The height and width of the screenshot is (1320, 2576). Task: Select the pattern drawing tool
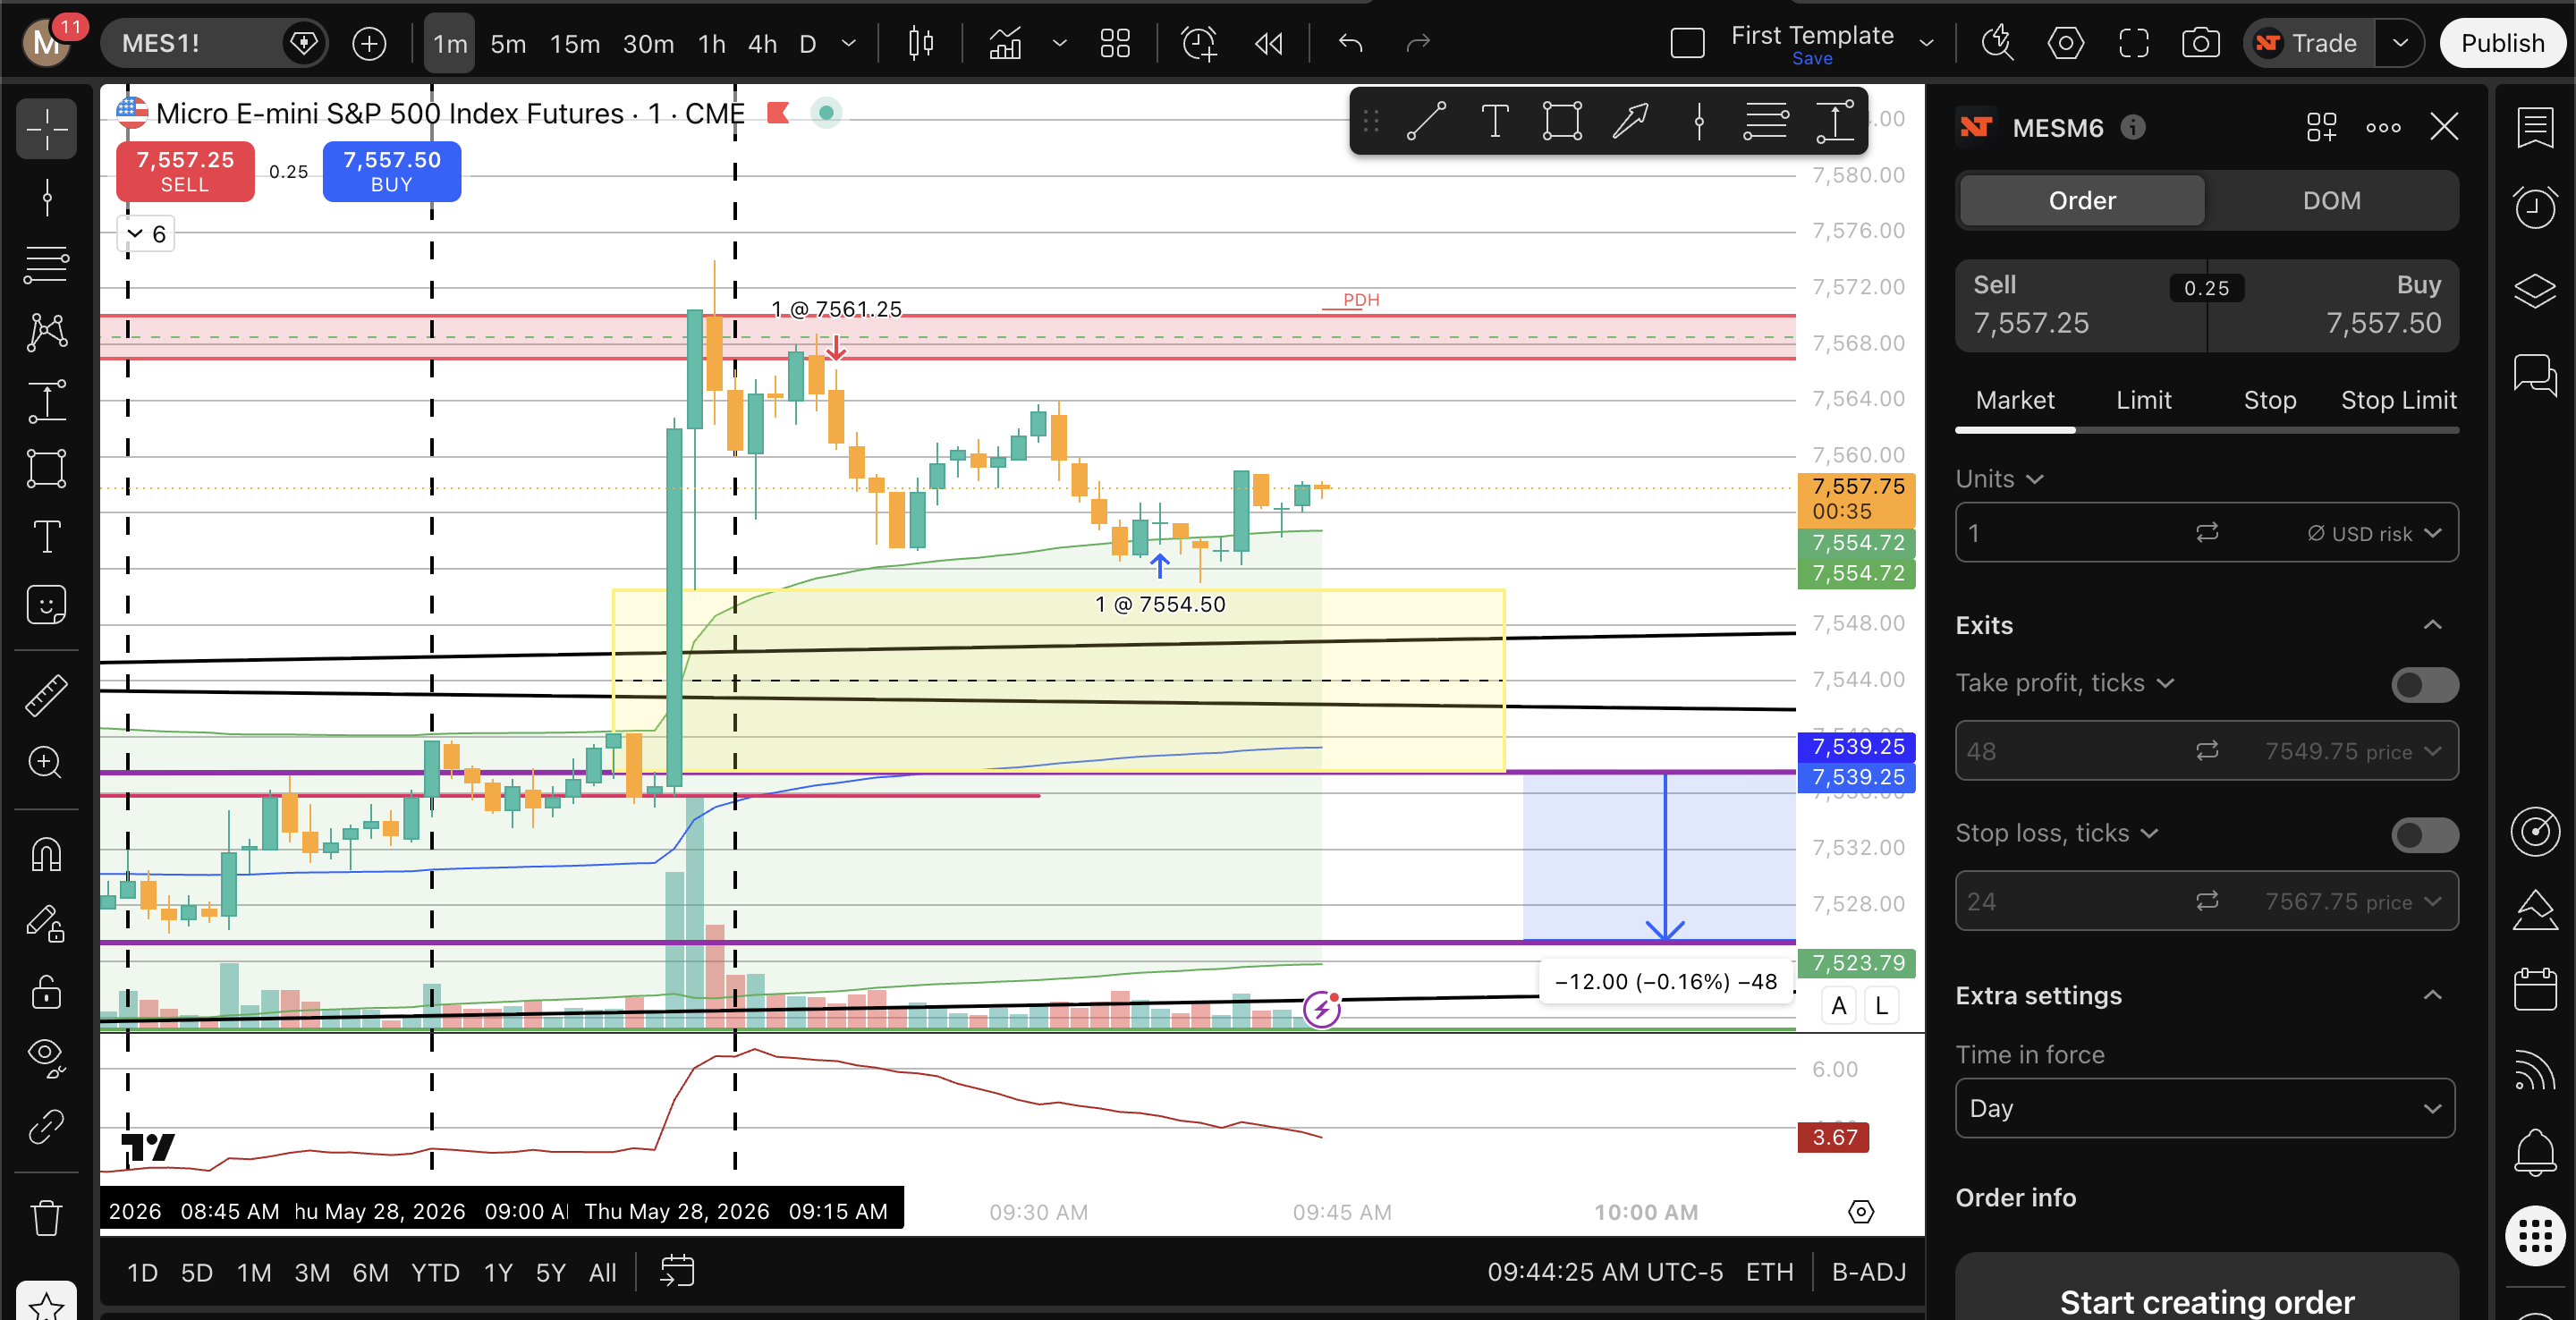click(x=46, y=332)
